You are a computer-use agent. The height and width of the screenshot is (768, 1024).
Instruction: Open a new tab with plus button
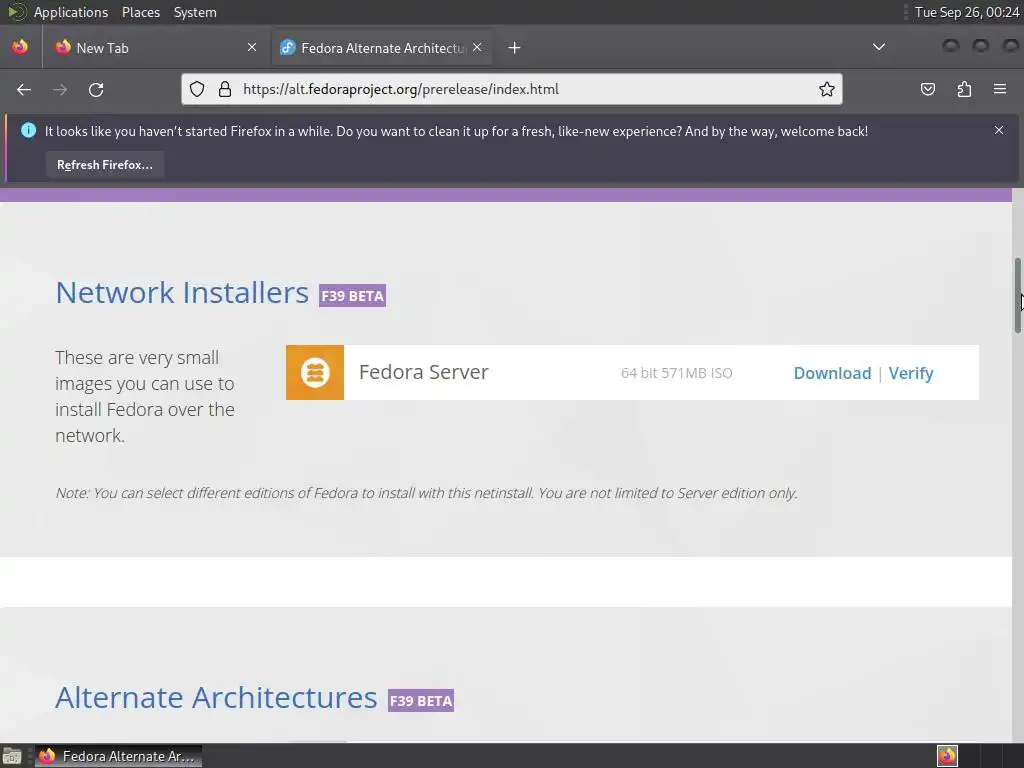coord(515,48)
